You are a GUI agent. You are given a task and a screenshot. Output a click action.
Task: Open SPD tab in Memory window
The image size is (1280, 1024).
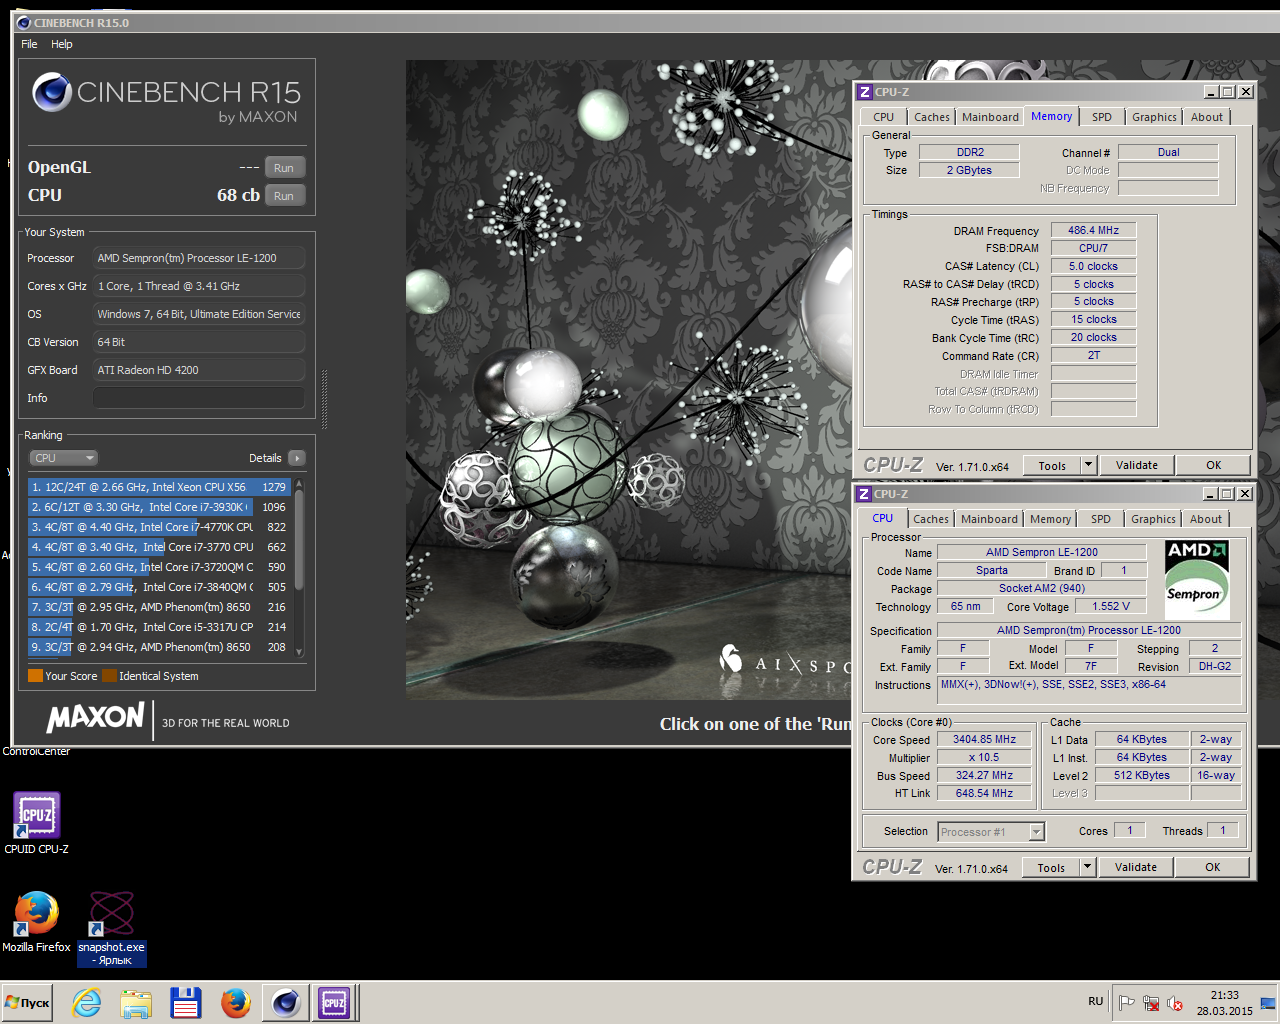1102,117
